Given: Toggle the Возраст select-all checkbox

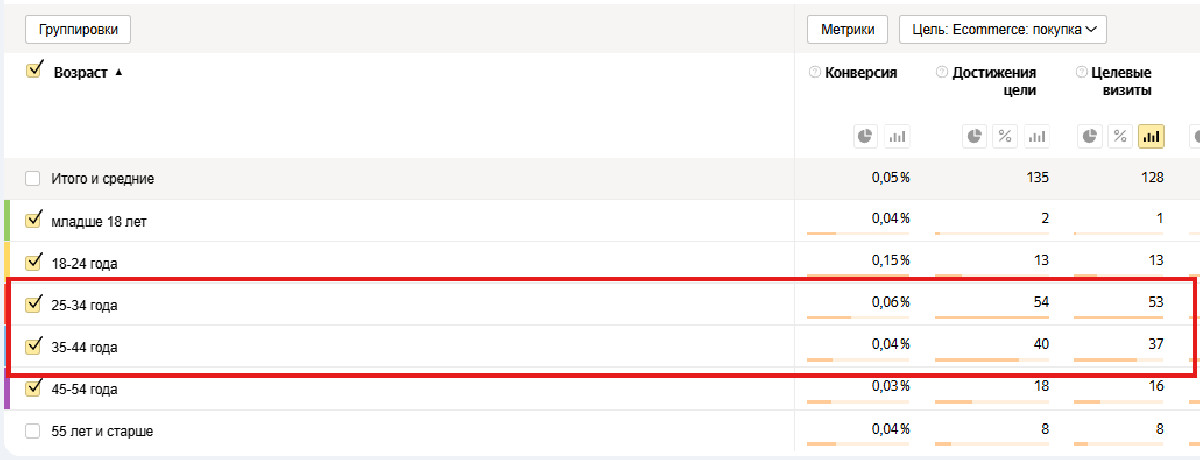Looking at the screenshot, I should click(x=34, y=70).
